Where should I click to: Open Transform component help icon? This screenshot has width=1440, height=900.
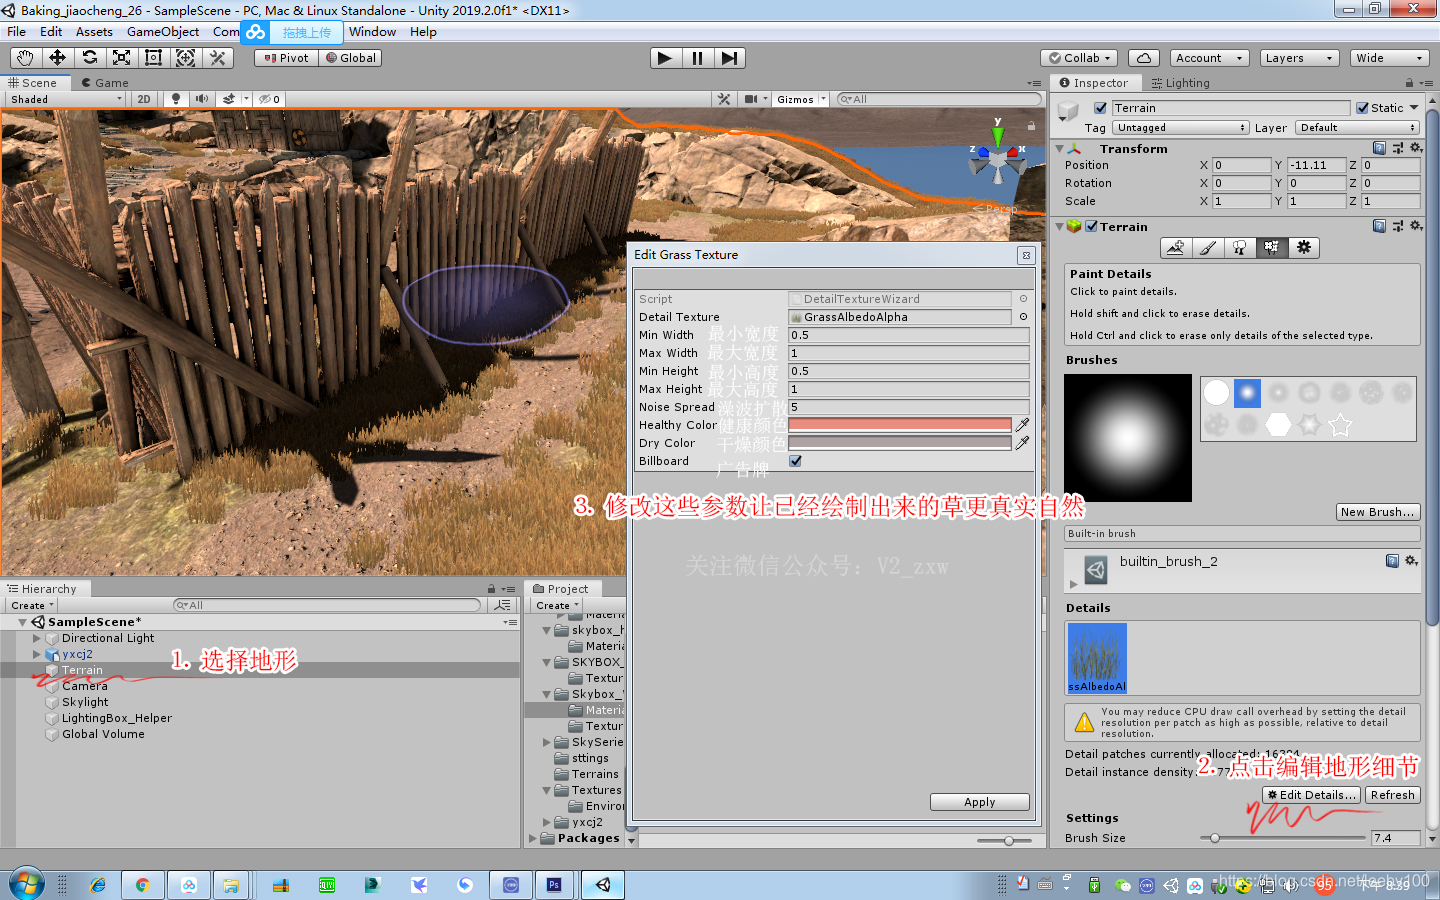click(x=1380, y=148)
